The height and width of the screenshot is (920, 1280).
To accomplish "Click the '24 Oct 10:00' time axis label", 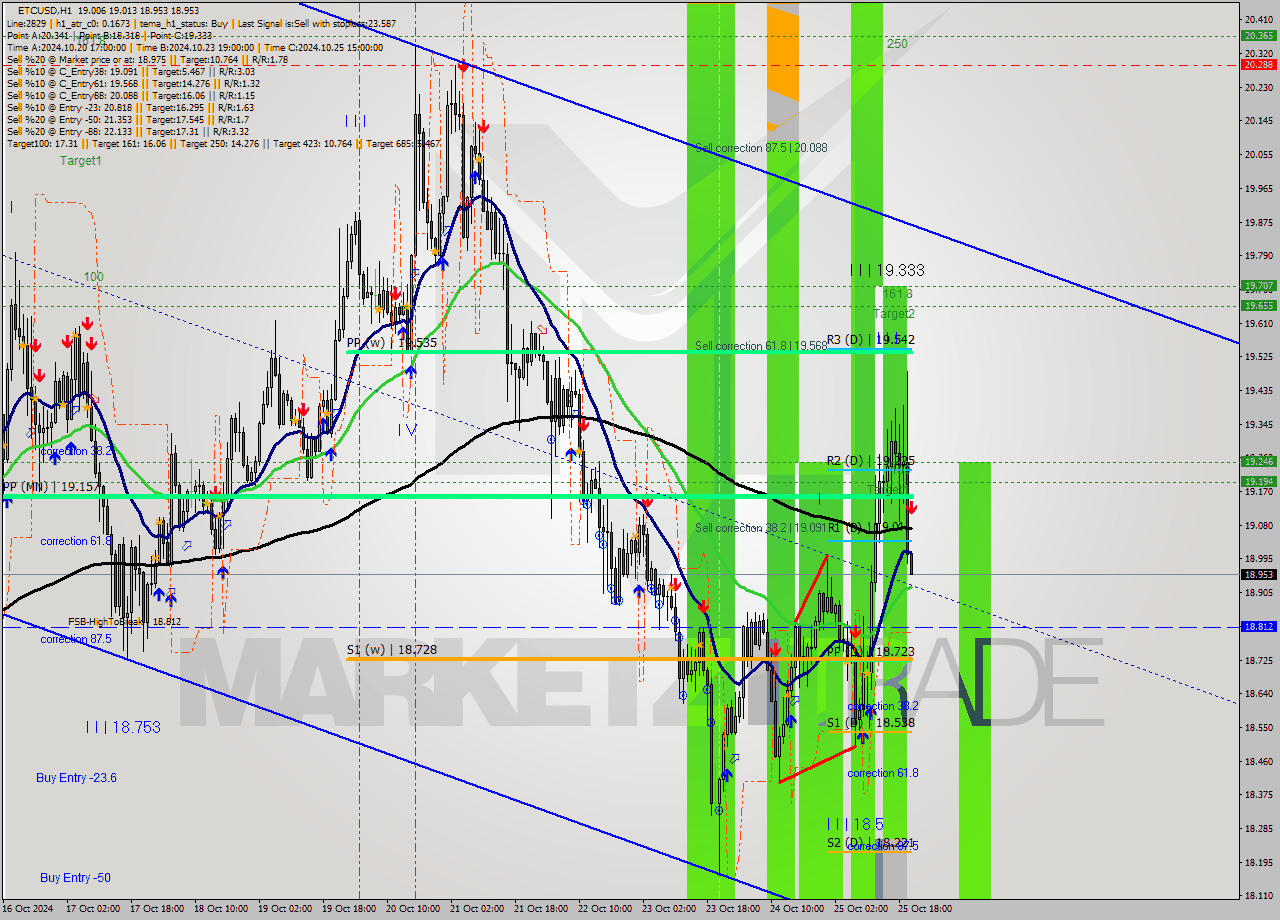I will click(x=797, y=909).
